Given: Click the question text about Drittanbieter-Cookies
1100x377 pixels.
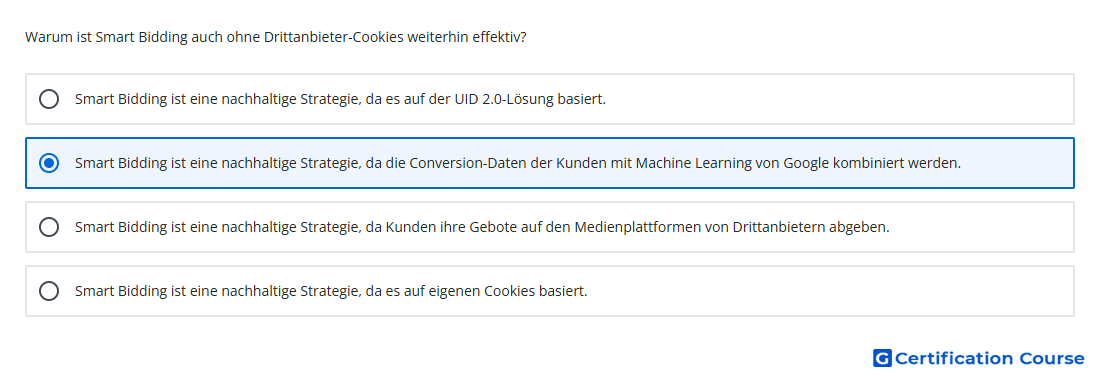Looking at the screenshot, I should click(x=276, y=37).
